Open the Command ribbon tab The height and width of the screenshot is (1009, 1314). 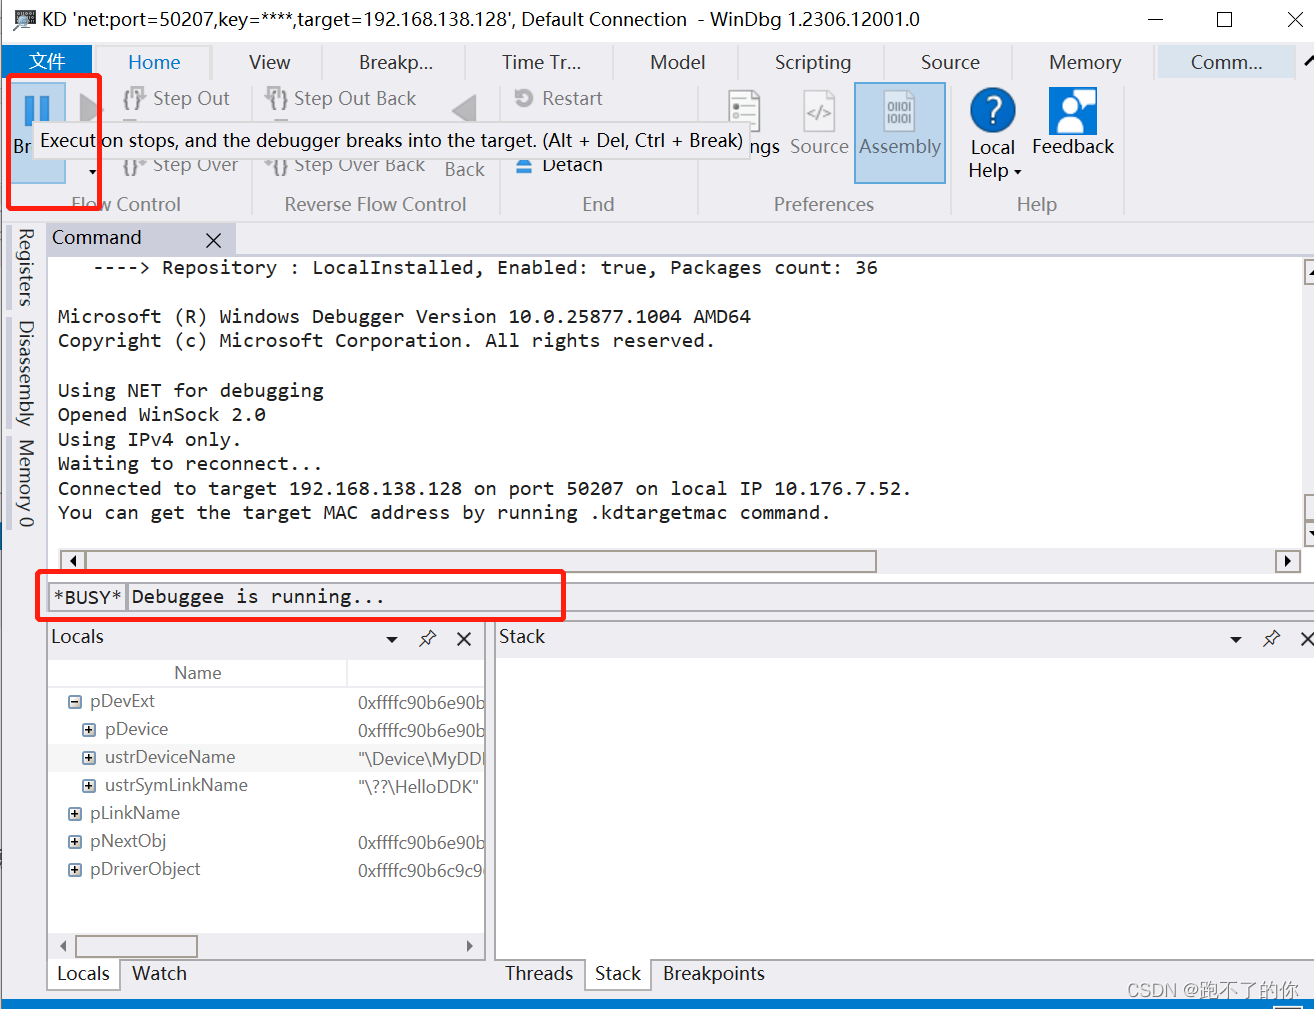pyautogui.click(x=1227, y=62)
